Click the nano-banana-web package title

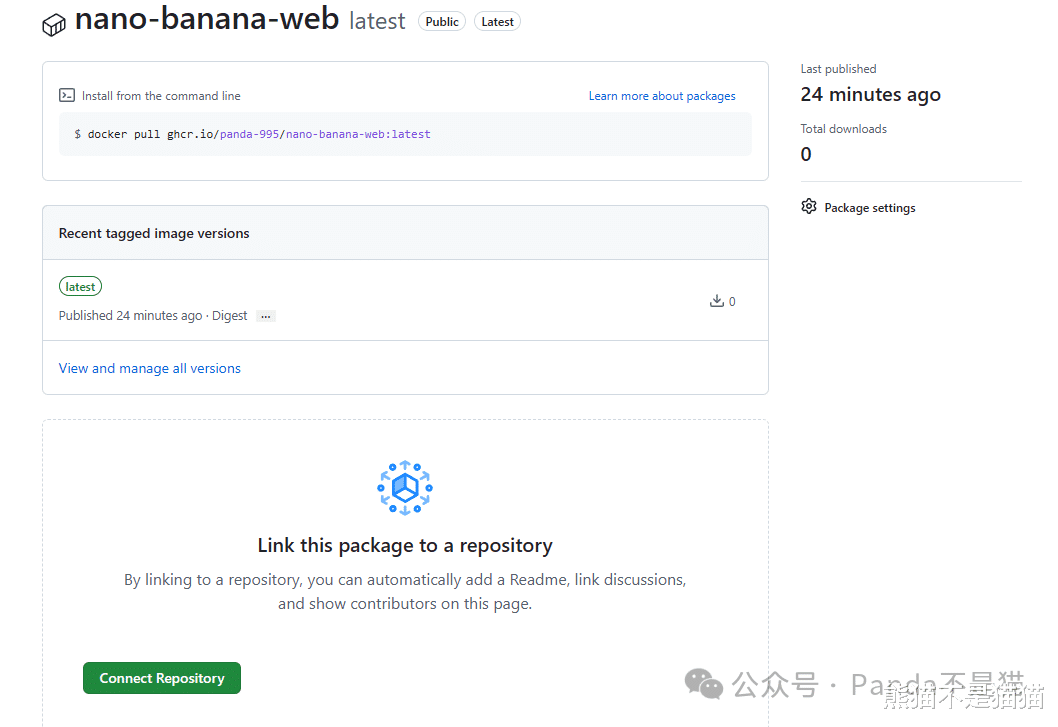(x=207, y=19)
